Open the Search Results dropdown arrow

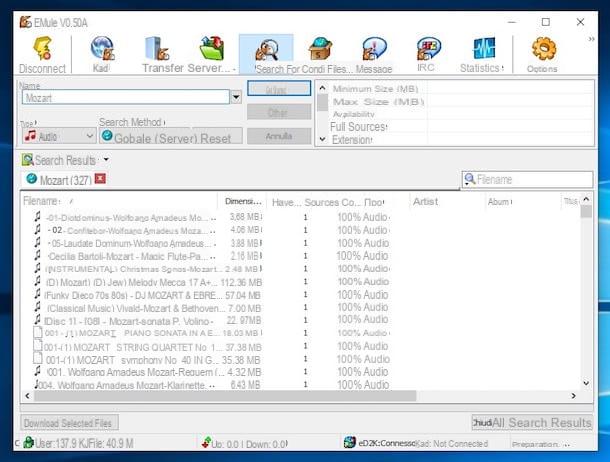(x=106, y=159)
